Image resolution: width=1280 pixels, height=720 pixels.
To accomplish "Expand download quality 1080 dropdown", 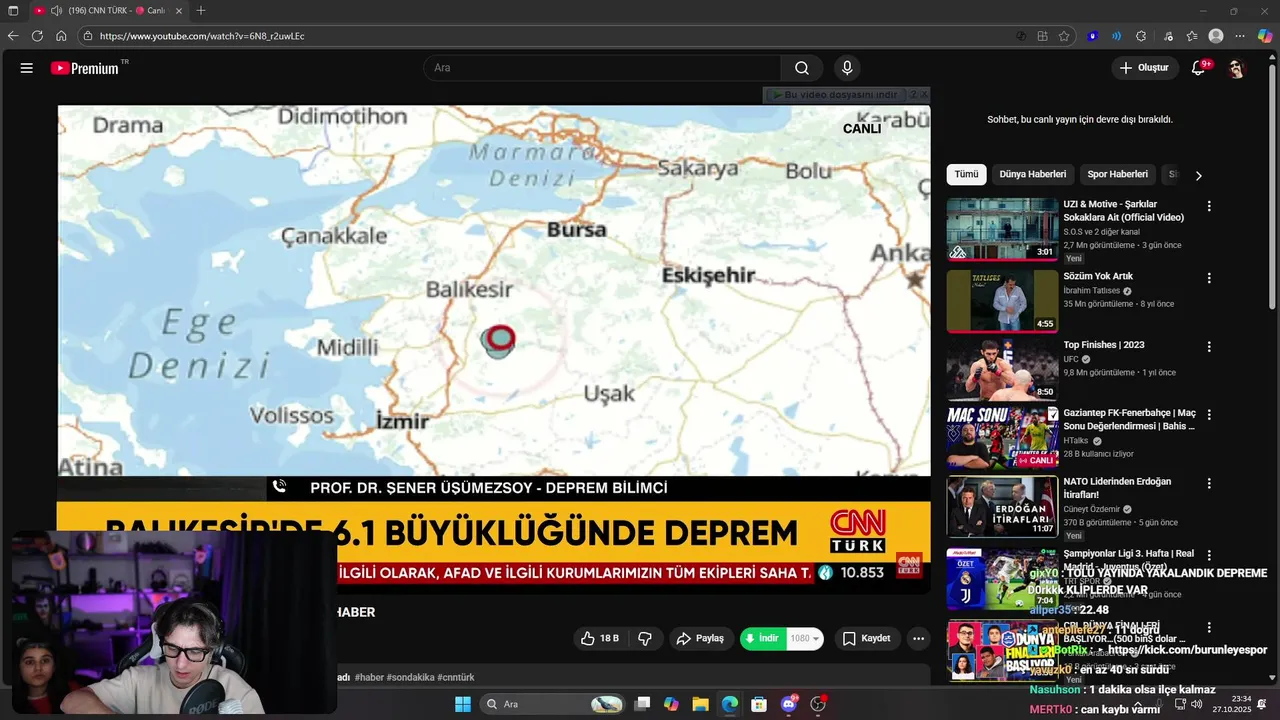I will click(x=805, y=638).
